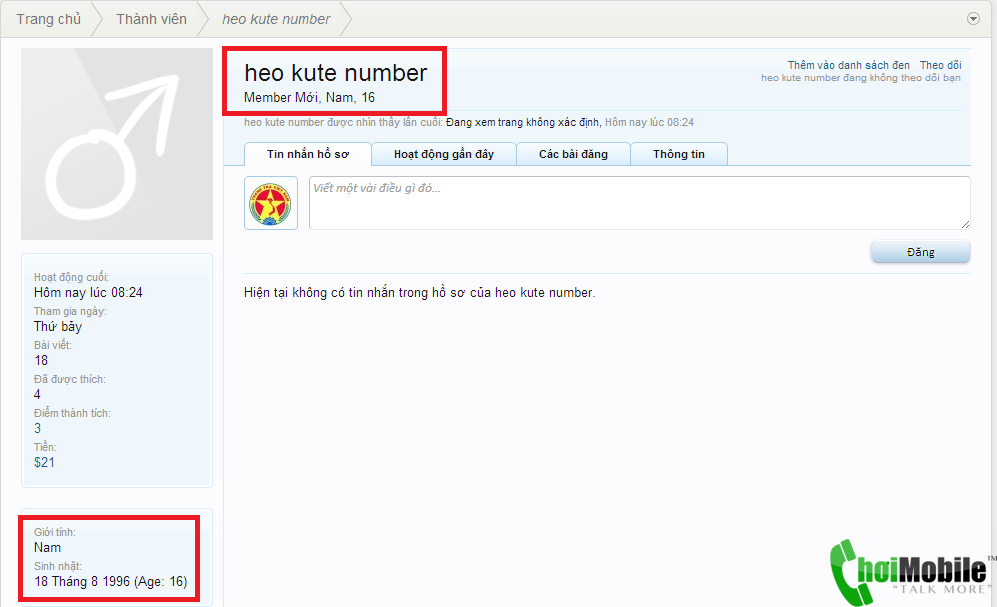
Task: Expand the breadcrumb dropdown arrow icon
Action: [973, 18]
